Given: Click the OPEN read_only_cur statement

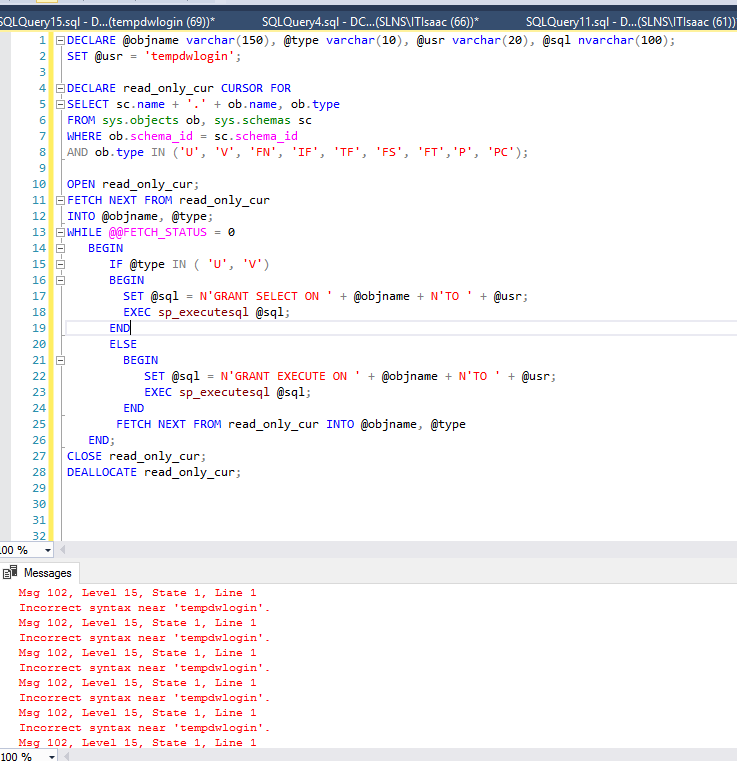Looking at the screenshot, I should pos(133,184).
